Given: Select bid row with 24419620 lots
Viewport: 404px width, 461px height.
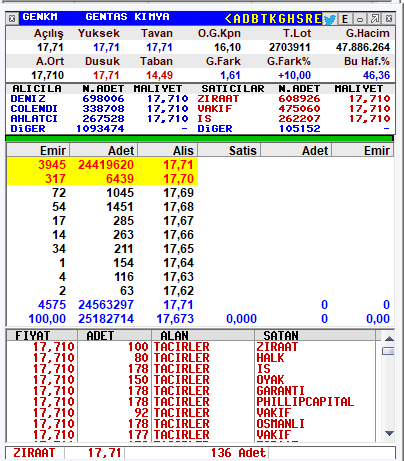Looking at the screenshot, I should pyautogui.click(x=102, y=165).
